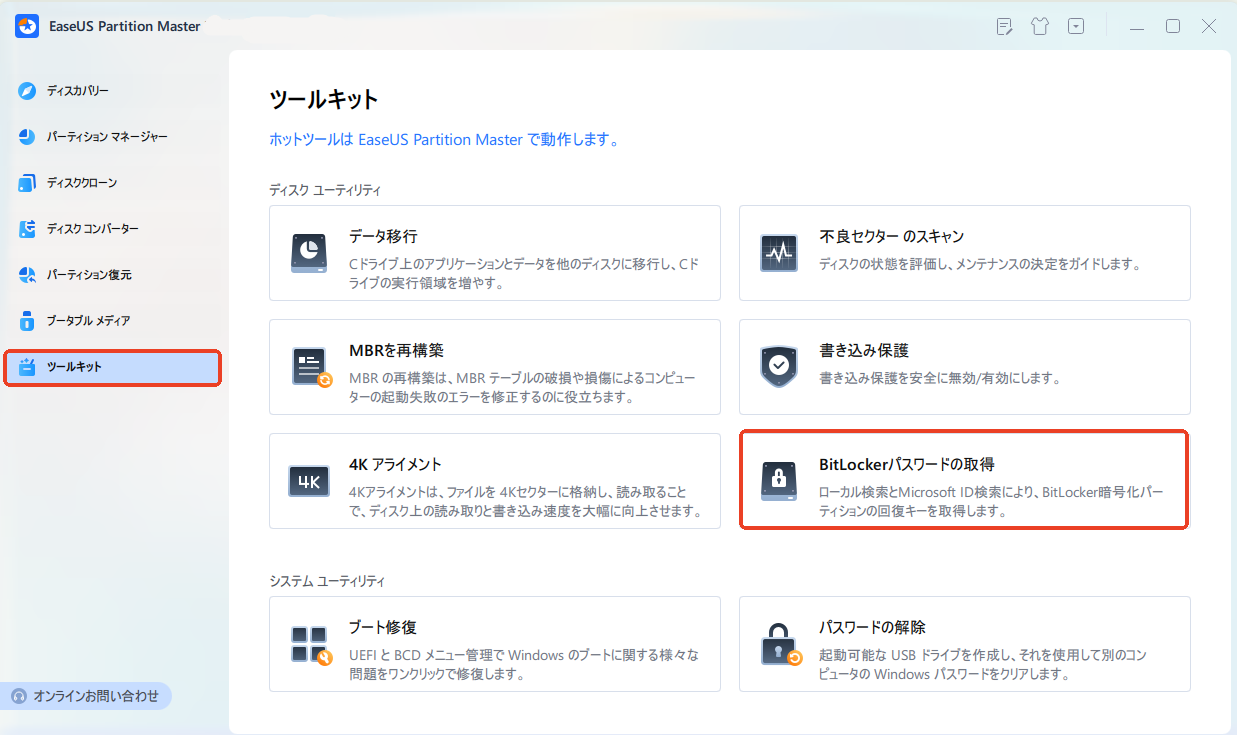
Task: Click the EaseUS logo in top-left corner
Action: [26, 25]
